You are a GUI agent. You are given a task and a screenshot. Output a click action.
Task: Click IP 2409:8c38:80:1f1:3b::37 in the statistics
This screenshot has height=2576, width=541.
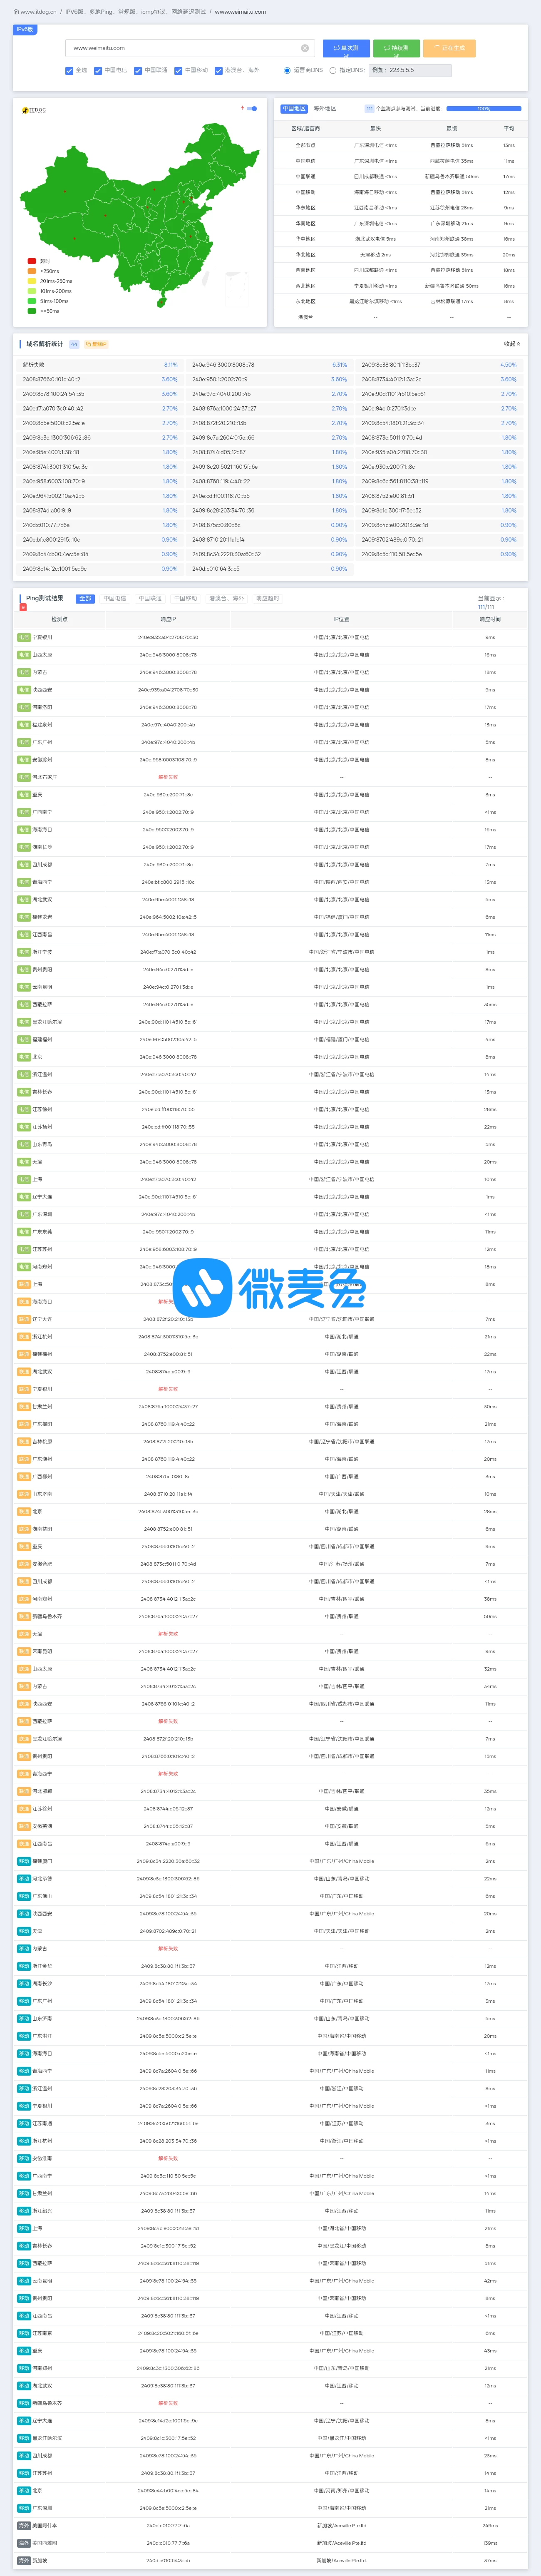pos(391,365)
